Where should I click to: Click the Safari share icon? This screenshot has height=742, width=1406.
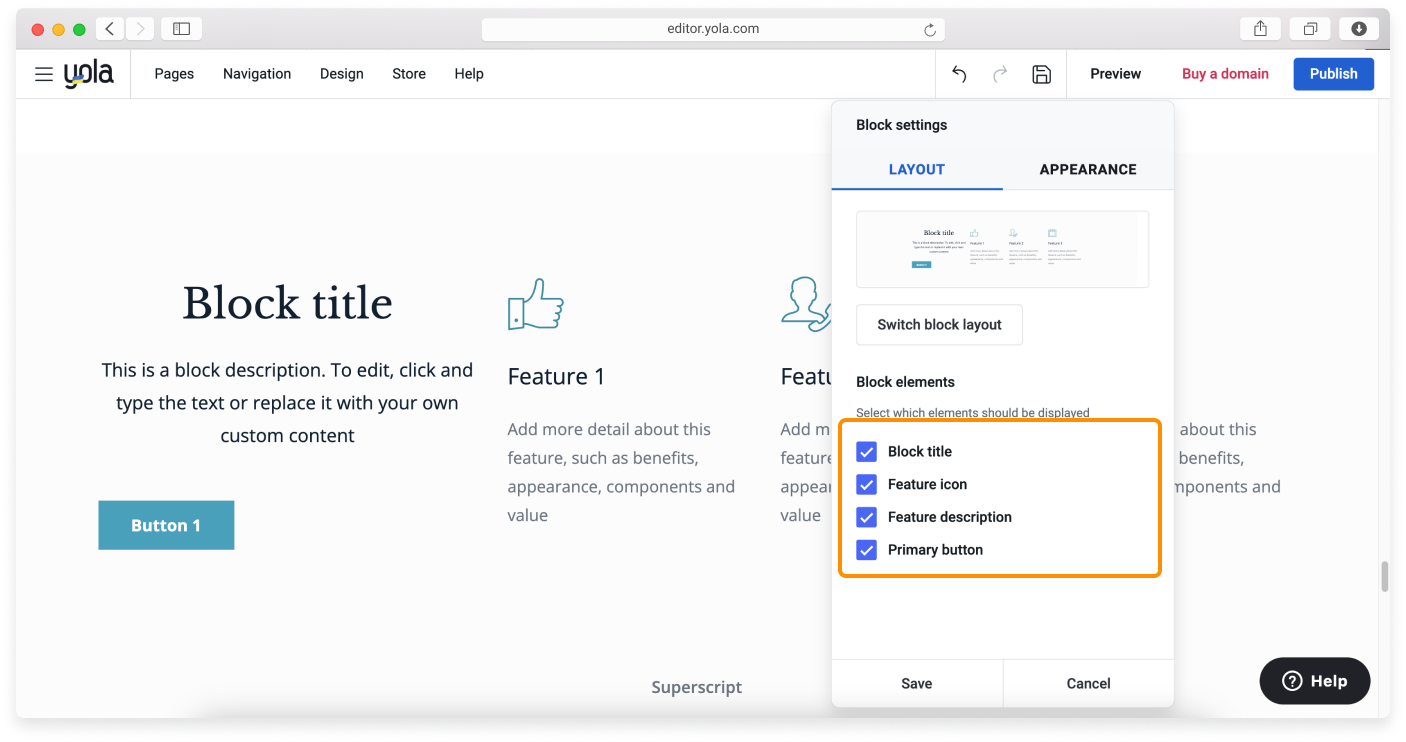coord(1260,29)
